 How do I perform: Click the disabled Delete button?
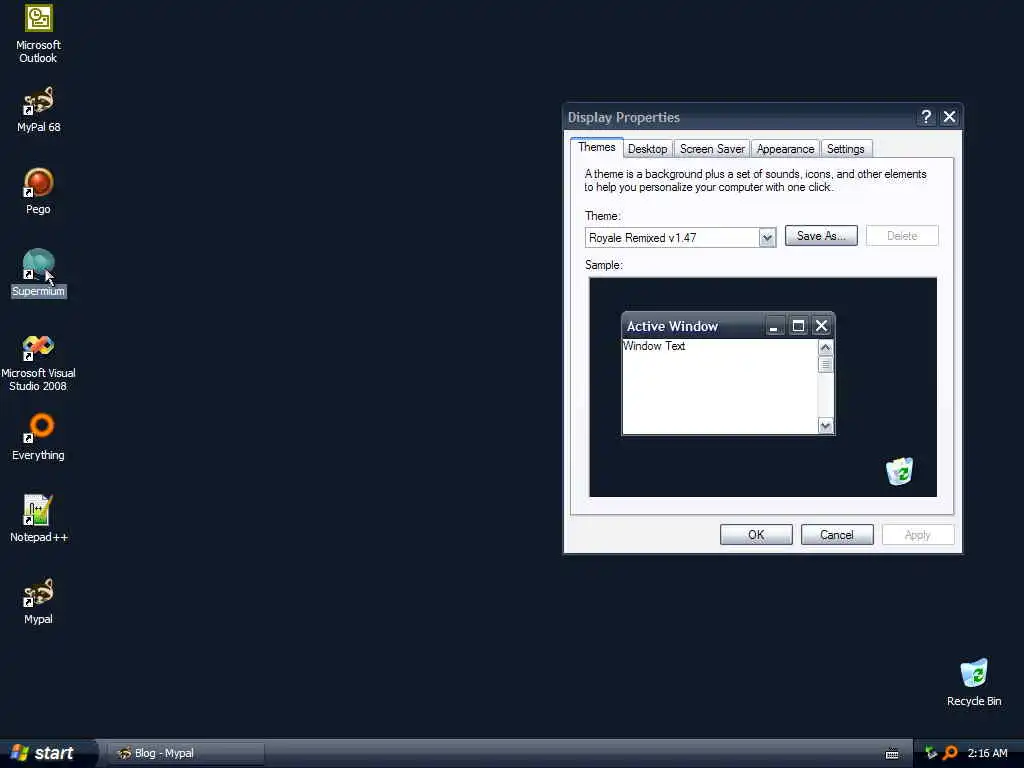click(x=902, y=236)
